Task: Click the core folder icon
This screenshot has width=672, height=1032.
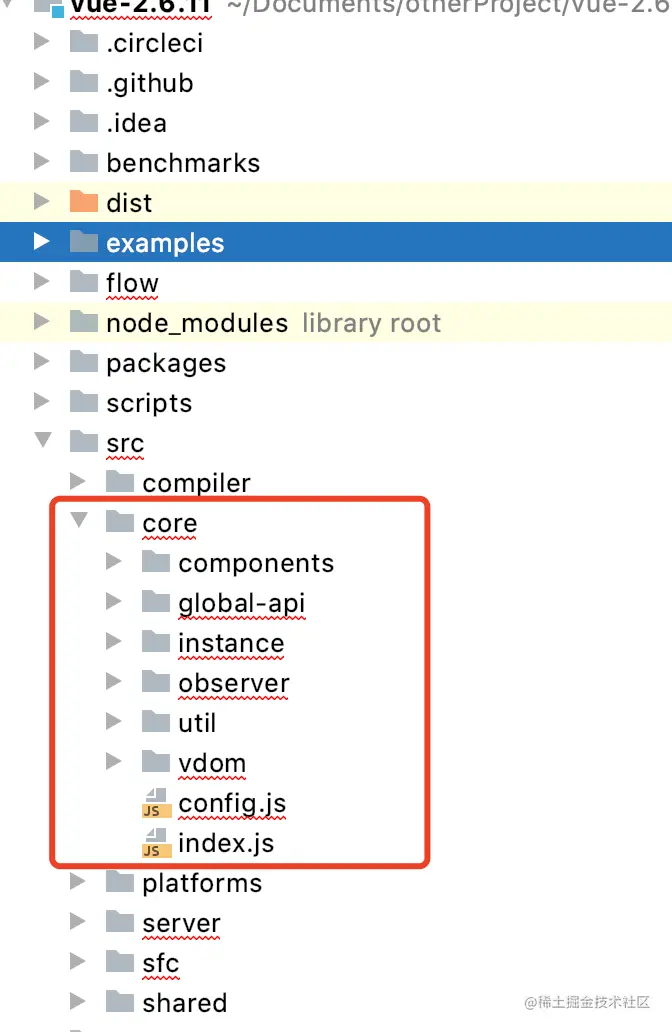Action: [120, 523]
